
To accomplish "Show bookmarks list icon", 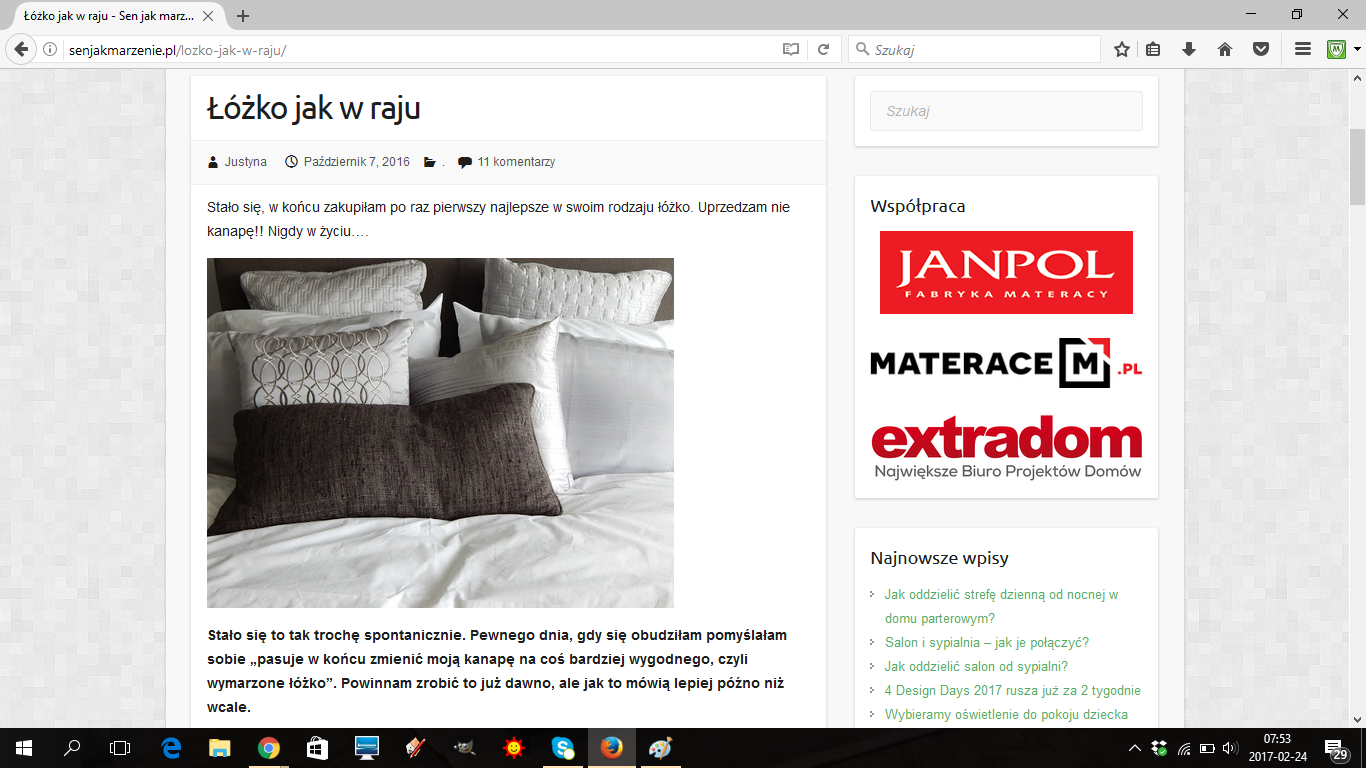I will click(1153, 49).
